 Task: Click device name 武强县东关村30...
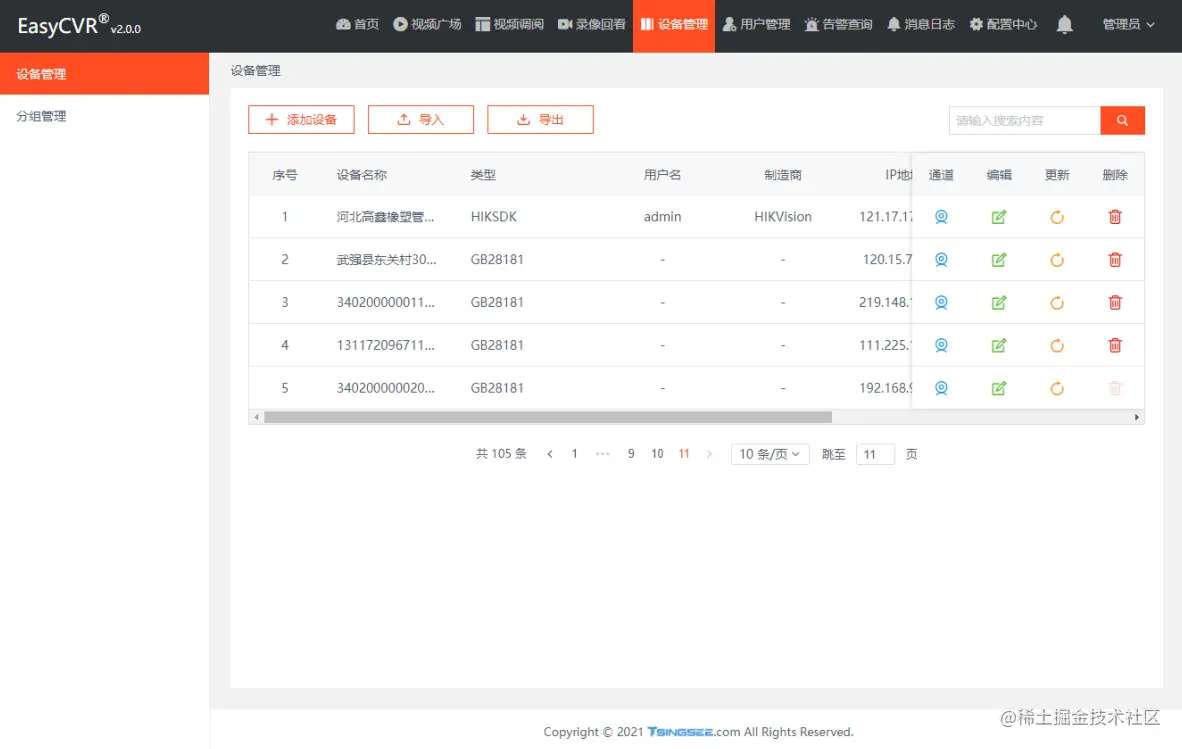point(386,260)
